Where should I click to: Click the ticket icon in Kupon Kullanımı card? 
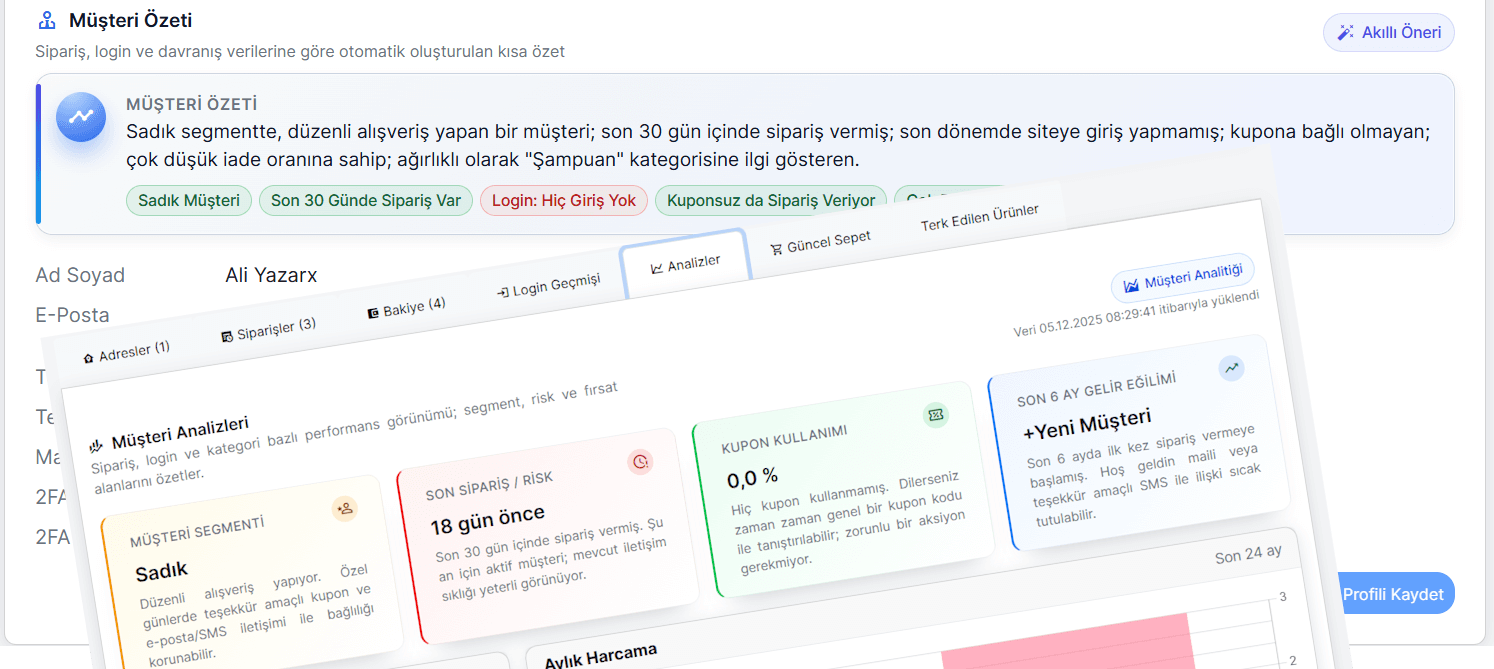coord(936,414)
